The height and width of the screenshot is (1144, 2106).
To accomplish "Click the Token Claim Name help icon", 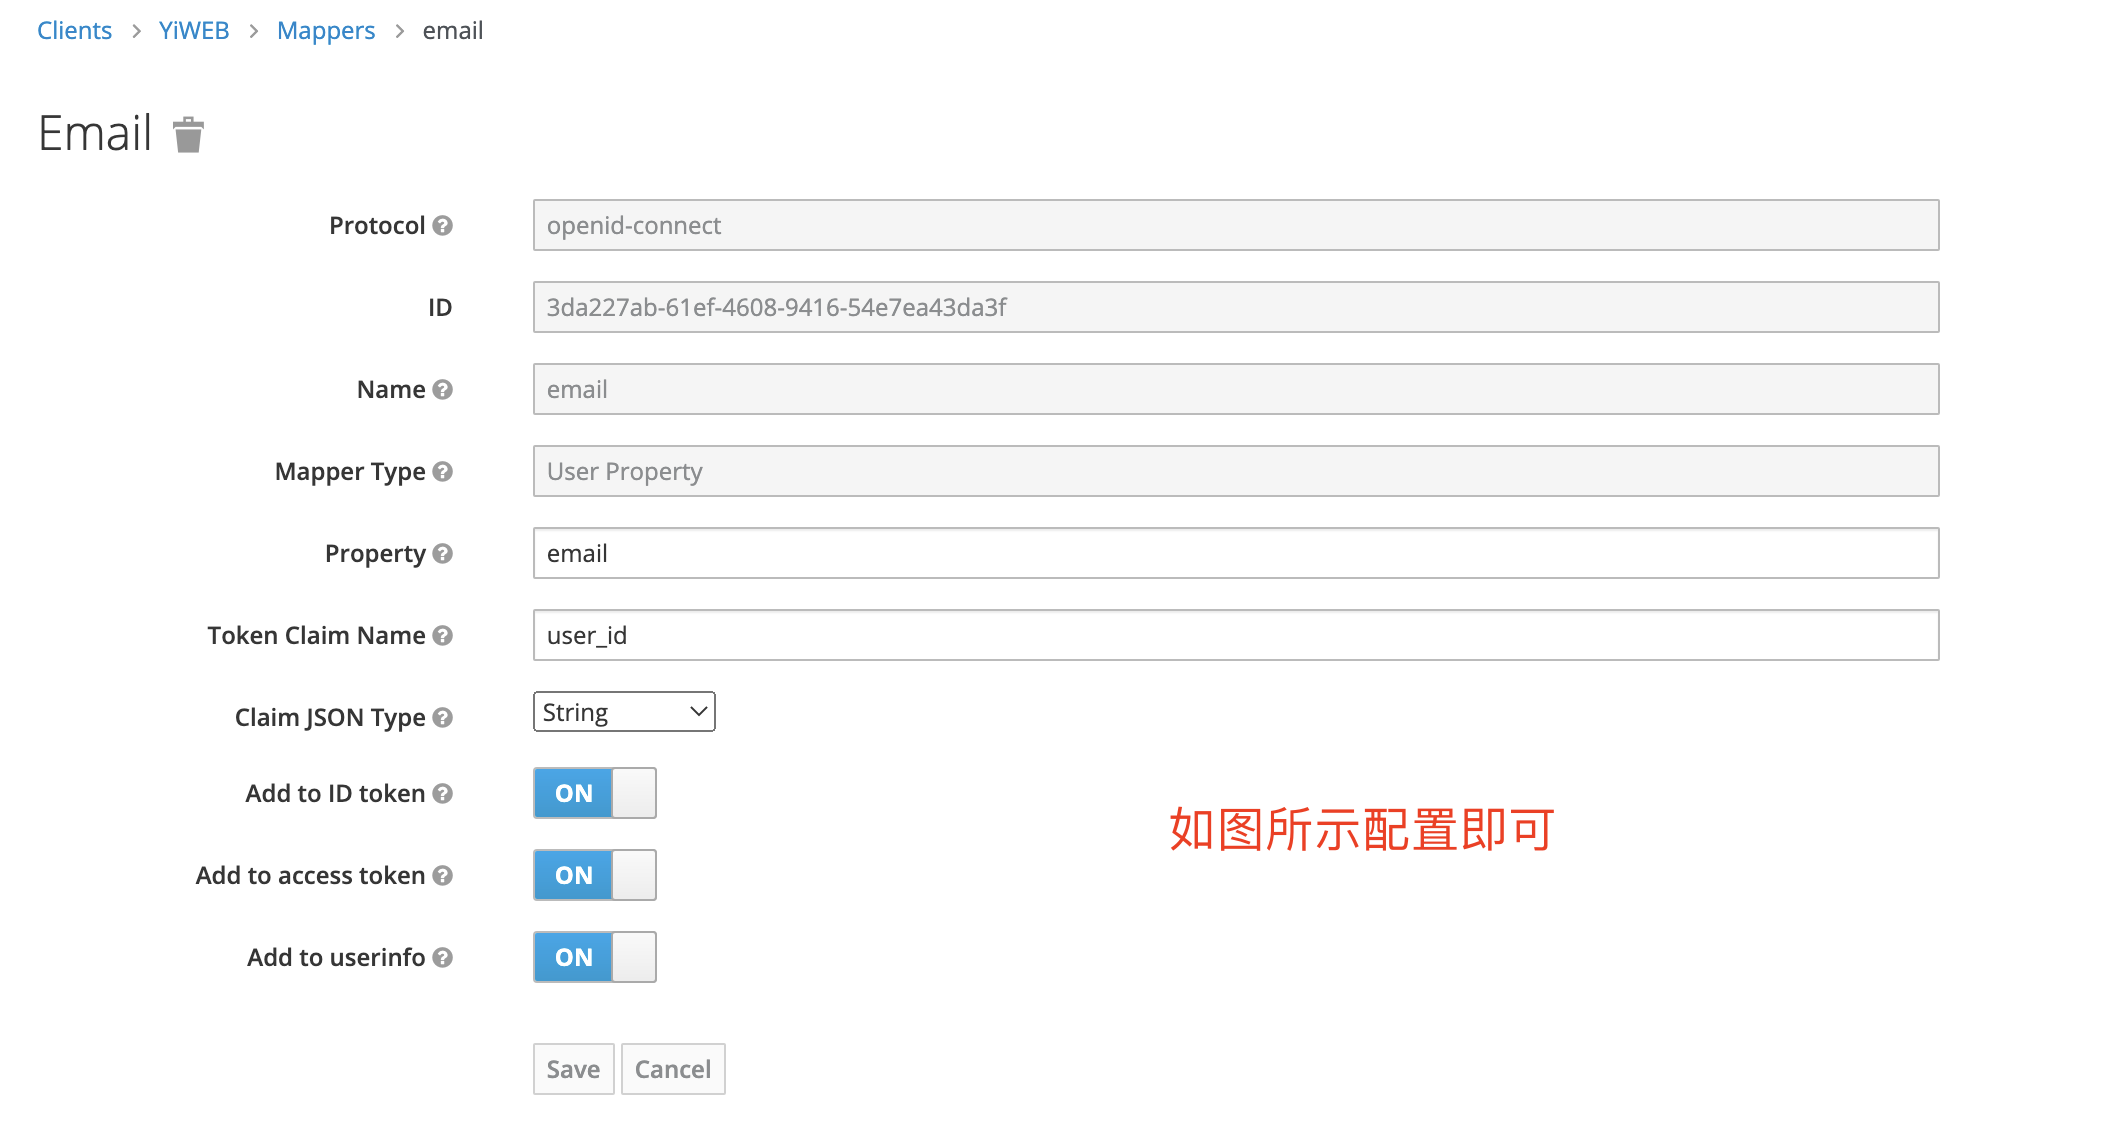I will [x=443, y=636].
